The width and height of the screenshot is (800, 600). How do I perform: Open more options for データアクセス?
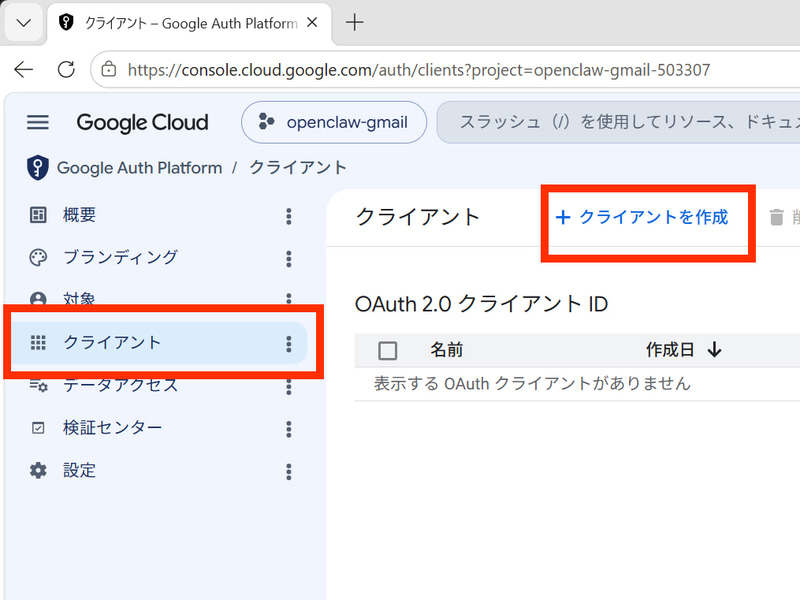[289, 387]
